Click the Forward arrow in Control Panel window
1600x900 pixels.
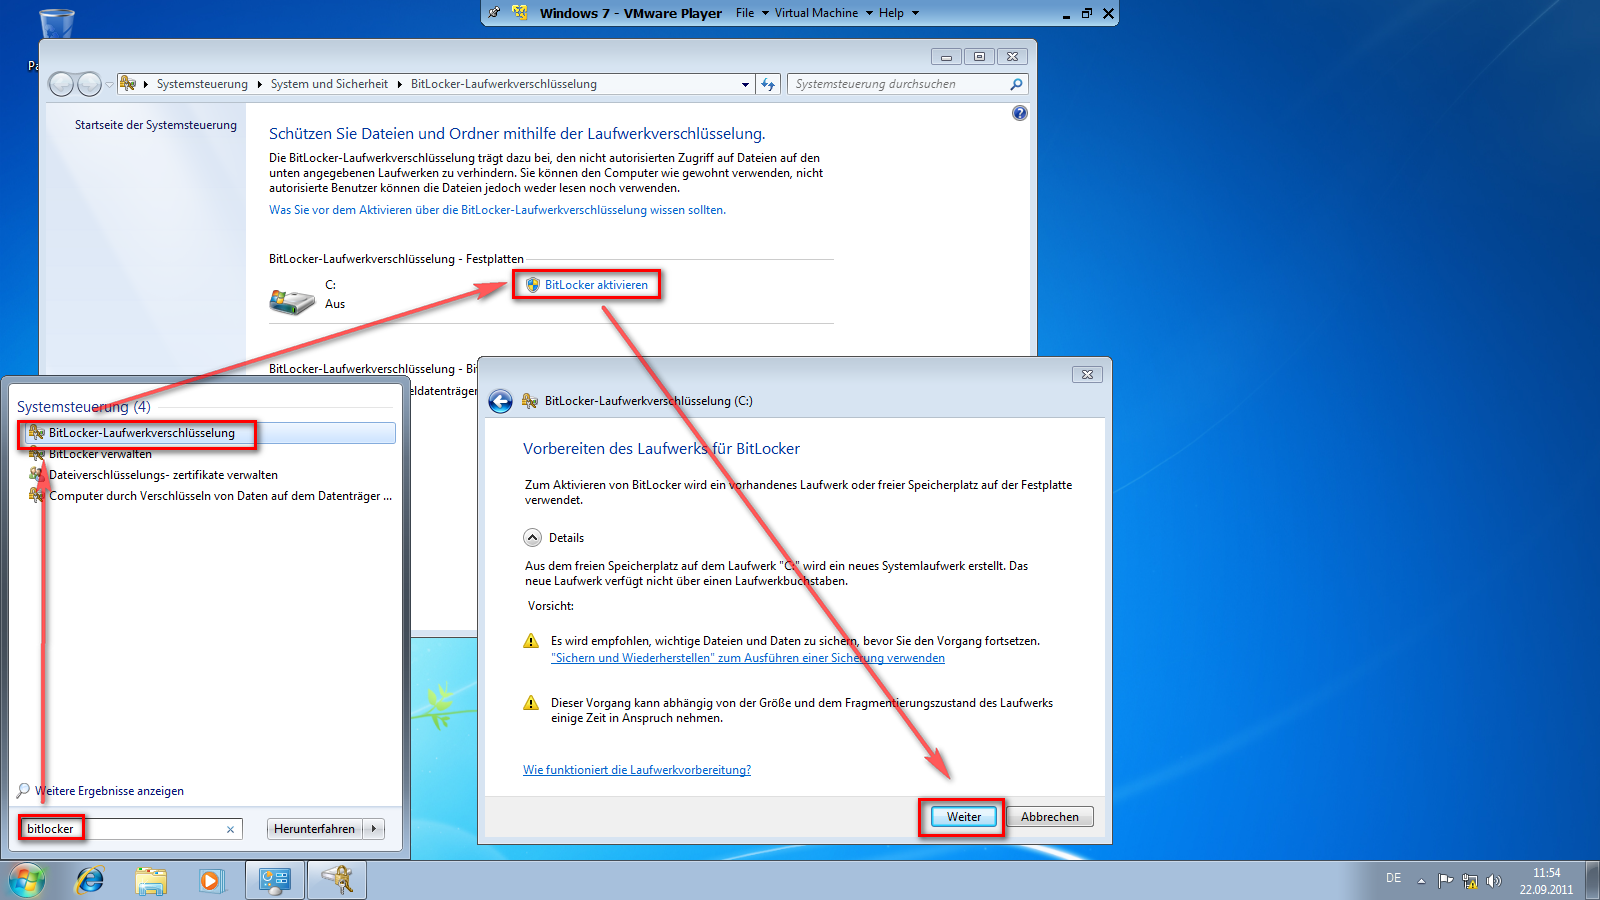pyautogui.click(x=89, y=84)
